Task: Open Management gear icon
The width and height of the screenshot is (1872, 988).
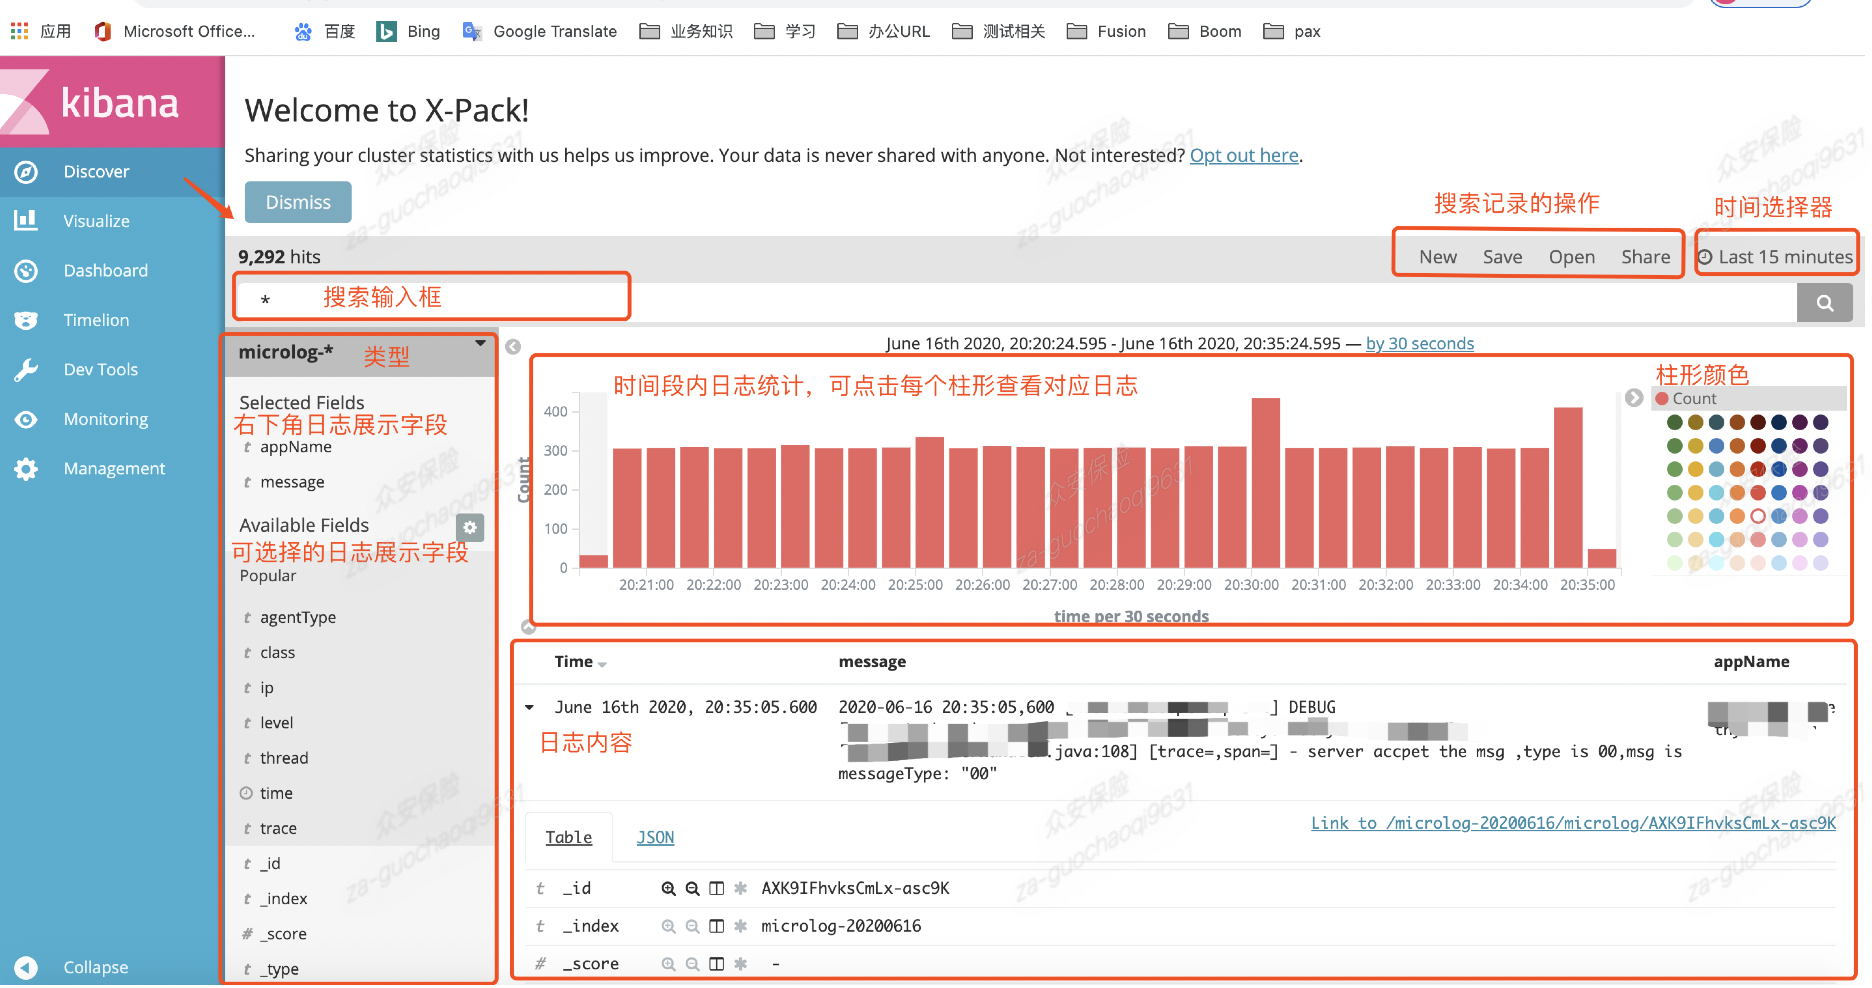Action: [26, 469]
